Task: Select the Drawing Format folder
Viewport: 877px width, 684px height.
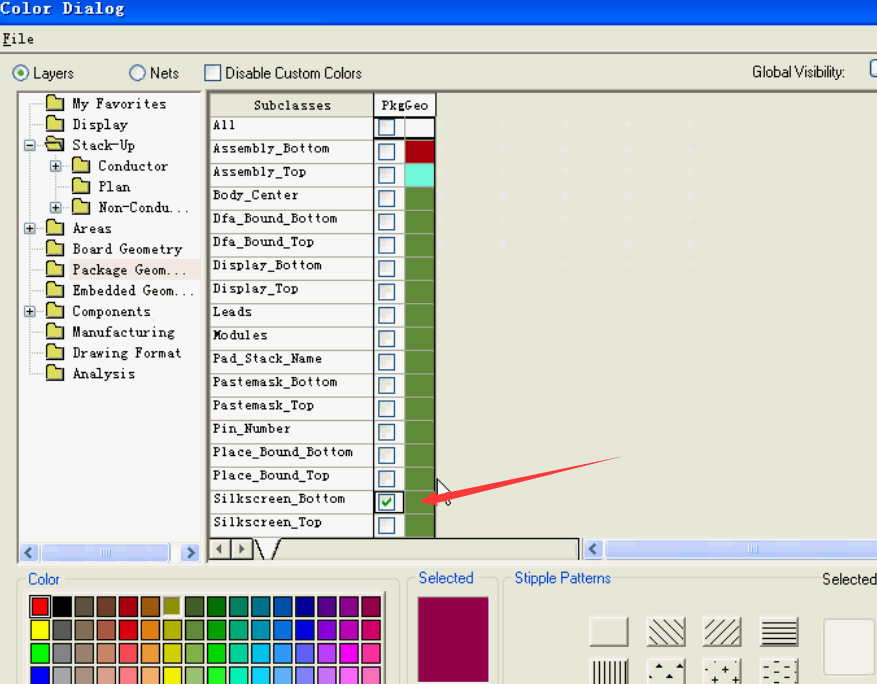Action: pos(114,353)
